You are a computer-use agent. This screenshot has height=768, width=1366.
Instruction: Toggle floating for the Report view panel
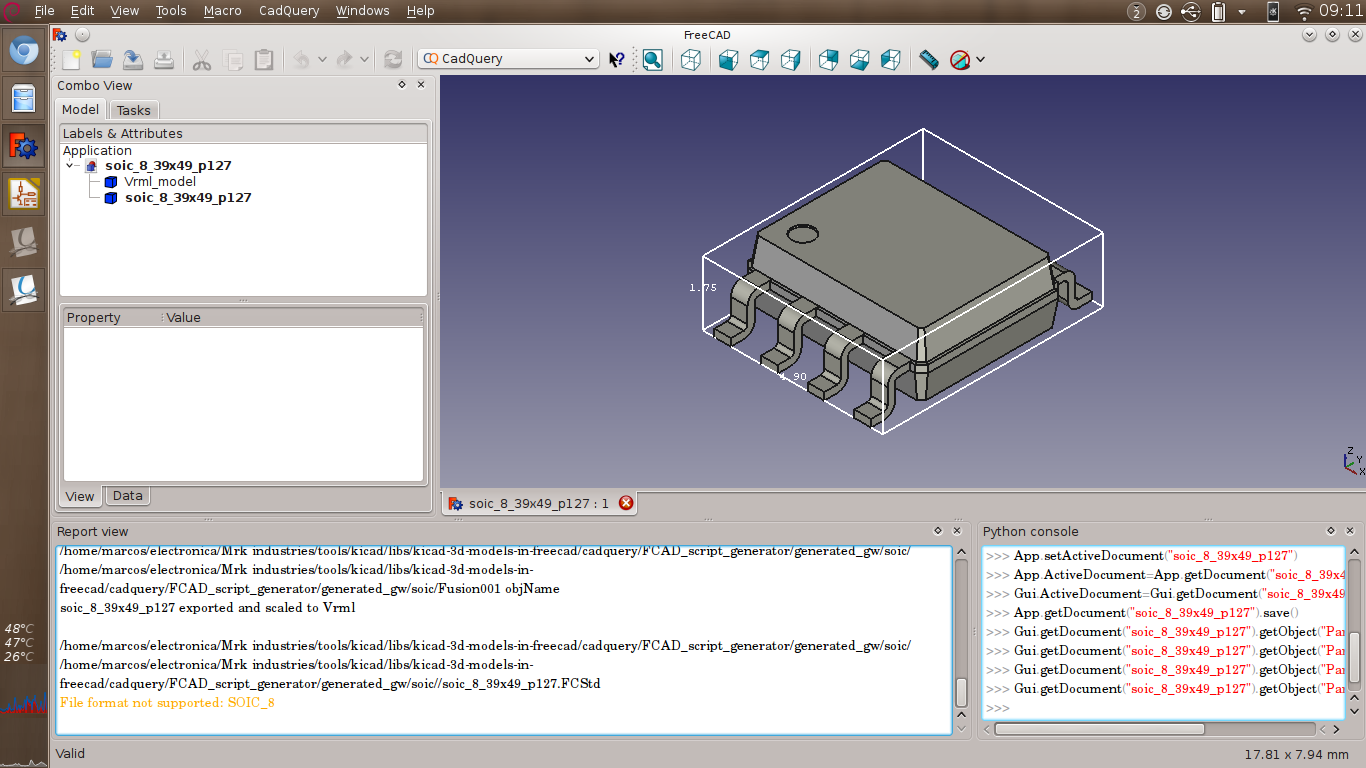pos(938,531)
